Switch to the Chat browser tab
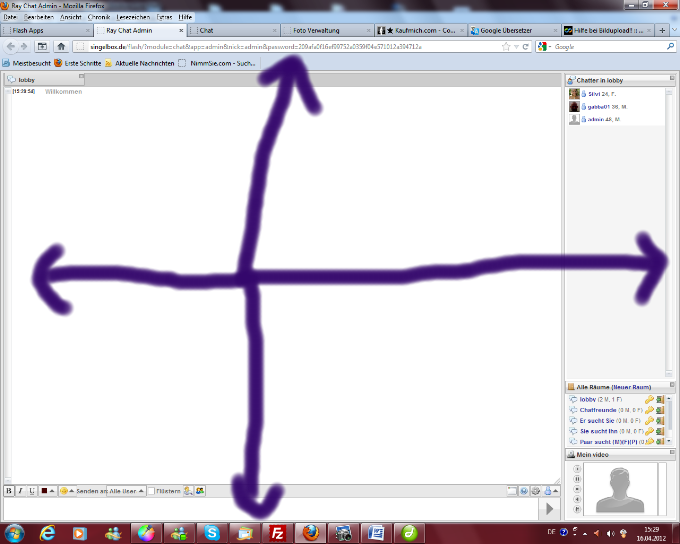The height and width of the screenshot is (544, 680). (x=235, y=30)
